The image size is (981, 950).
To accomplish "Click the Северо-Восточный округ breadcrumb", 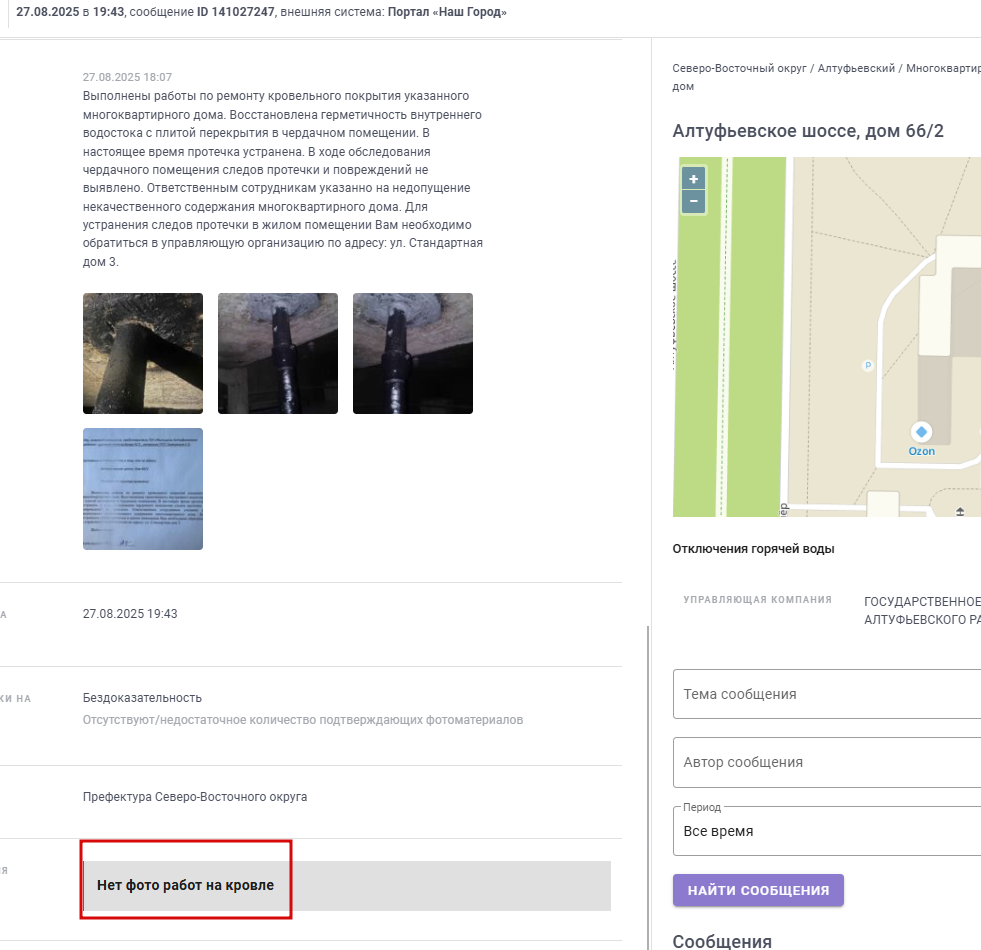I will pyautogui.click(x=740, y=68).
